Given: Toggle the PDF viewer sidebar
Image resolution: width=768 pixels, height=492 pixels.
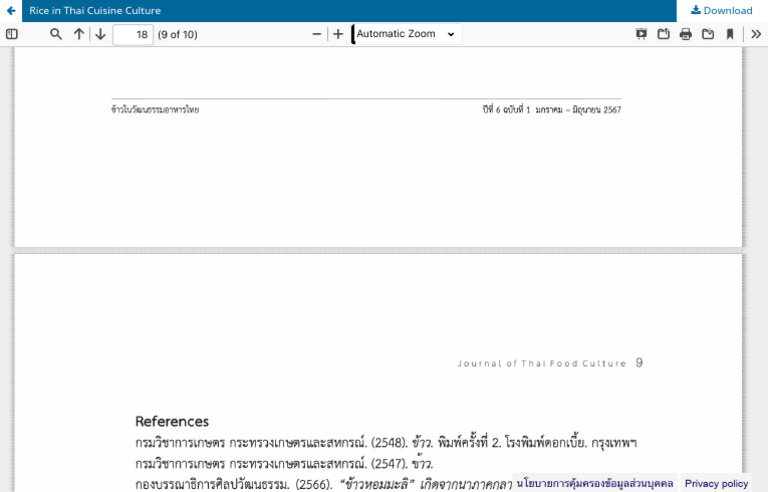Looking at the screenshot, I should 12,34.
